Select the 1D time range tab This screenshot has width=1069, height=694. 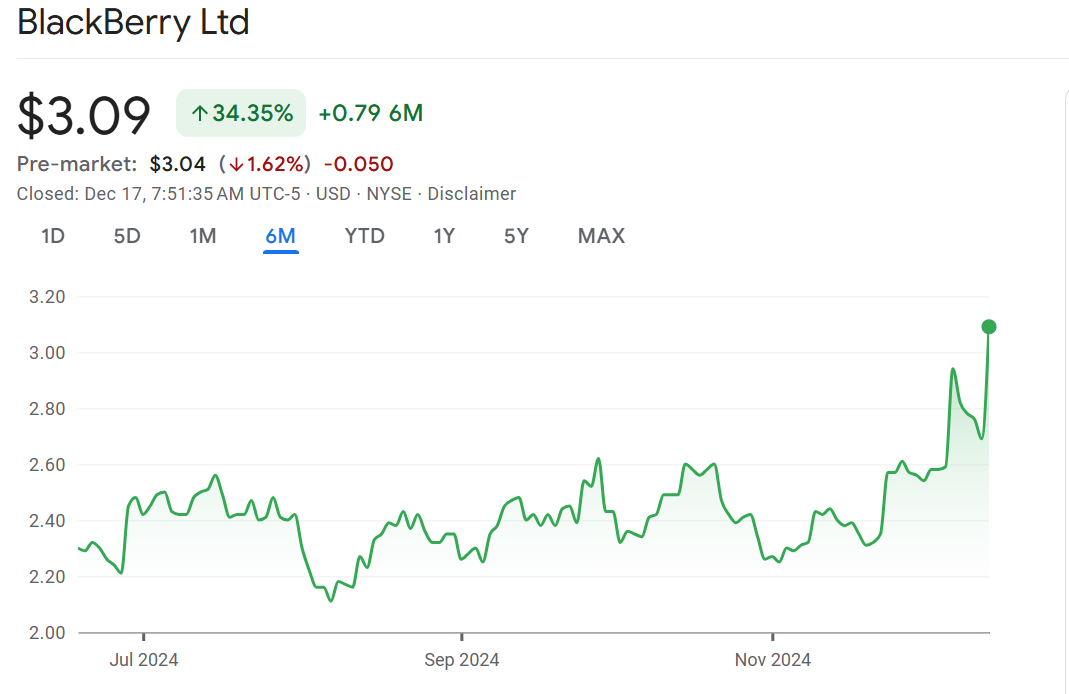pyautogui.click(x=52, y=236)
